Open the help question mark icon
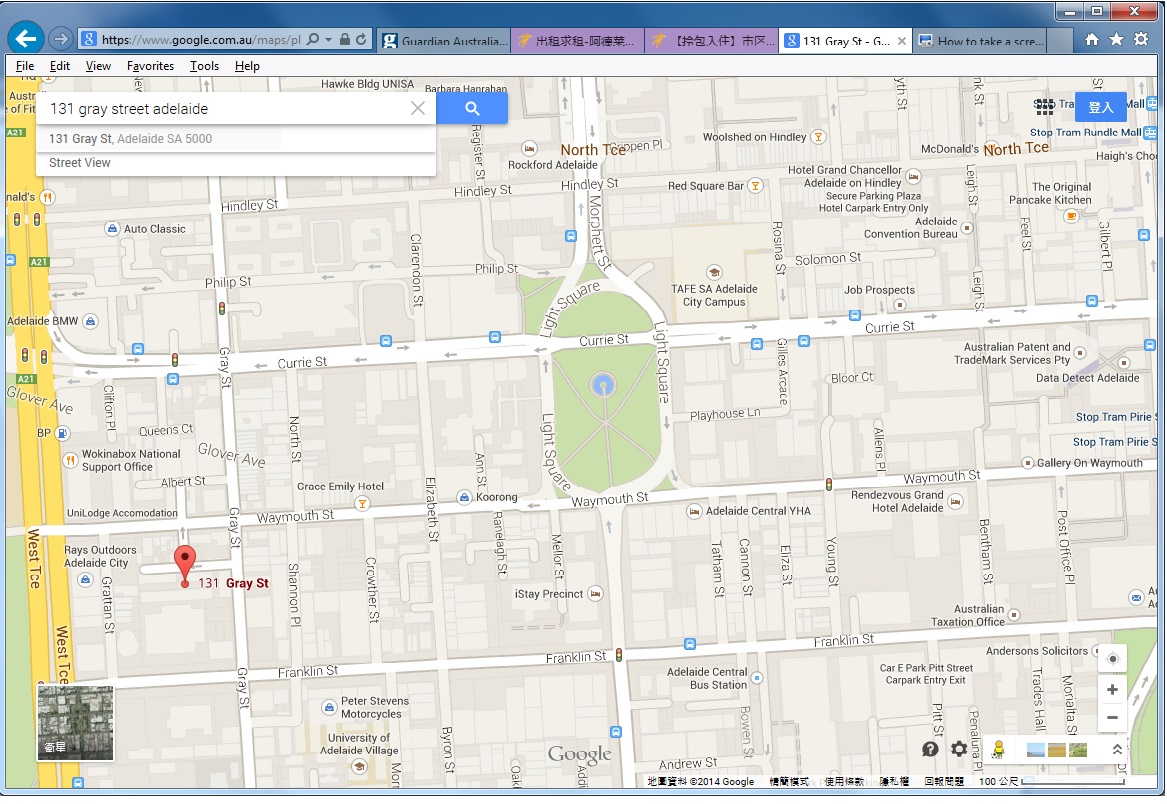This screenshot has width=1167, height=804. [x=930, y=749]
